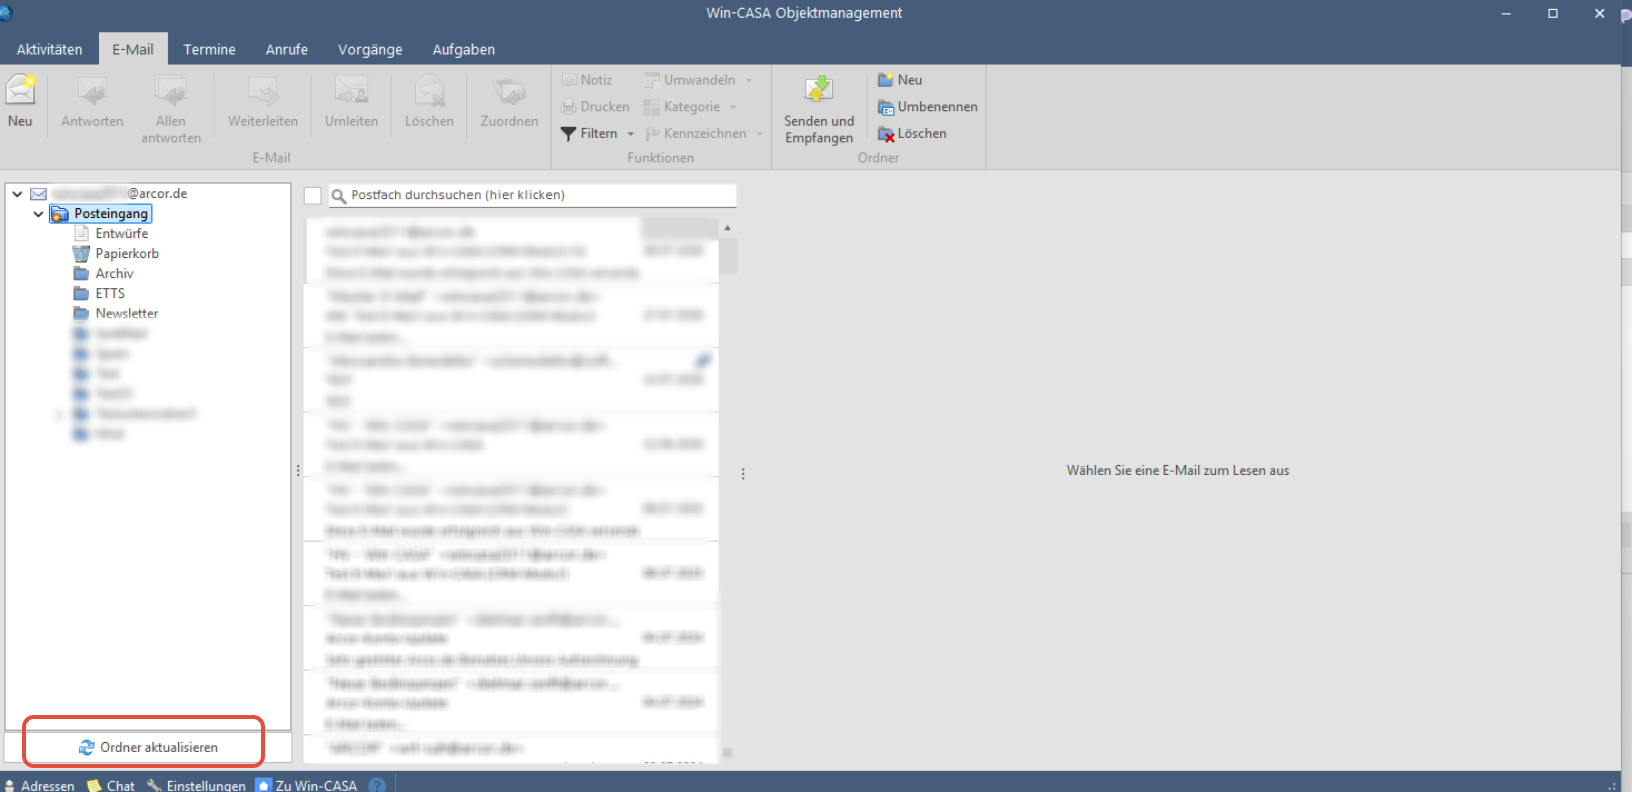Click the mail list scroll-up arrow
Screen dimensions: 1632x792
click(x=728, y=228)
